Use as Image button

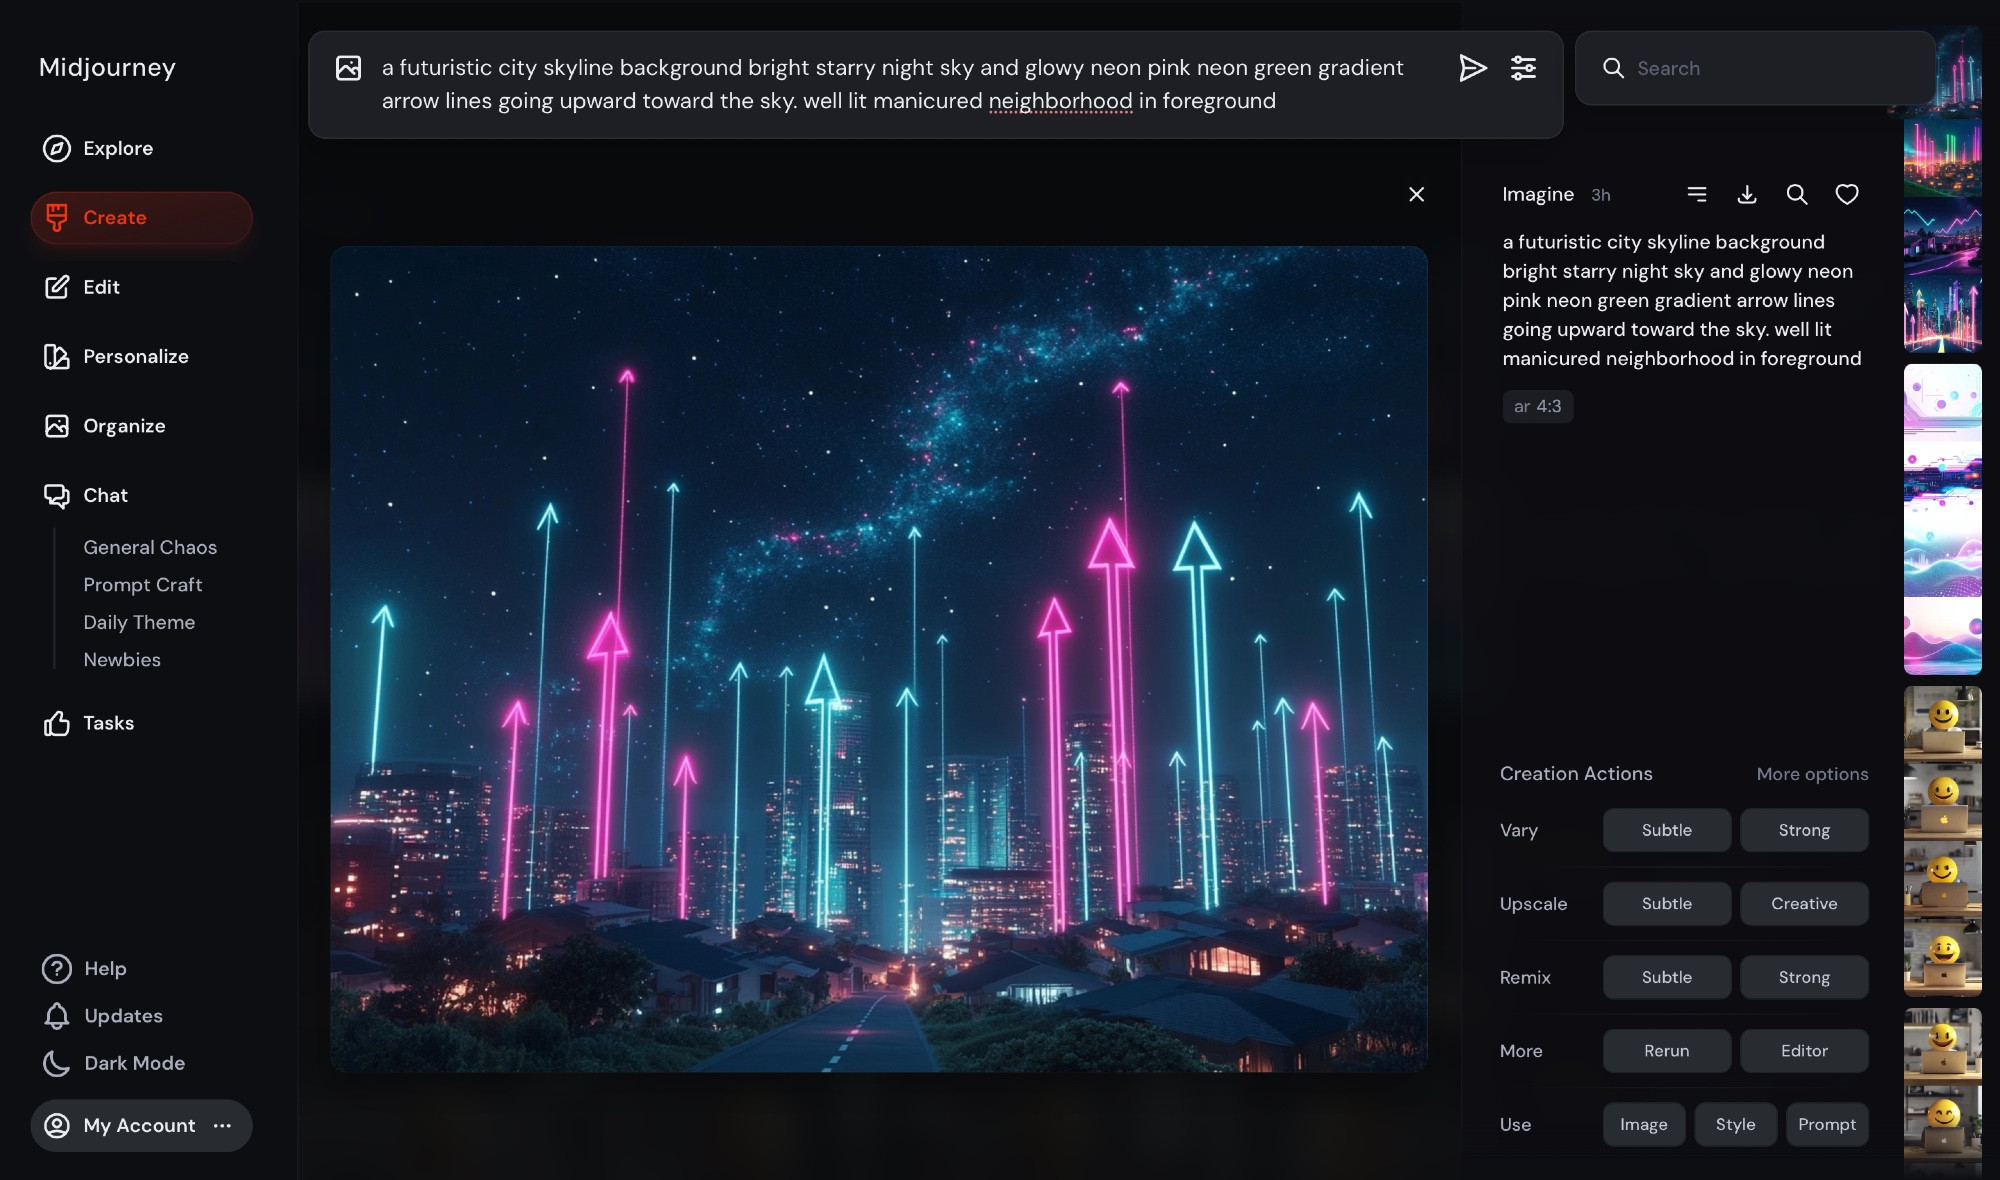1644,1124
